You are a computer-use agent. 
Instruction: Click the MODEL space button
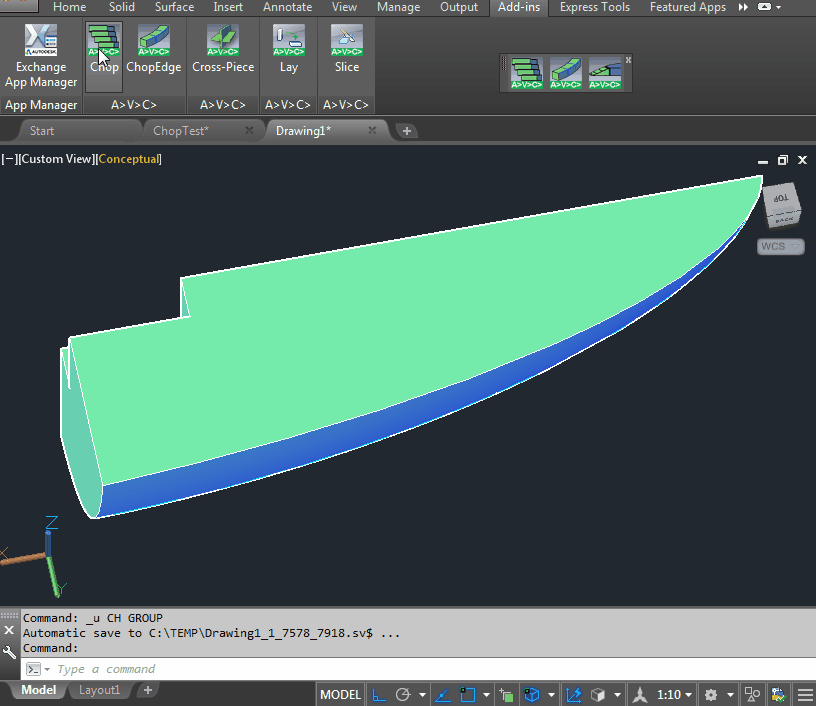point(340,695)
